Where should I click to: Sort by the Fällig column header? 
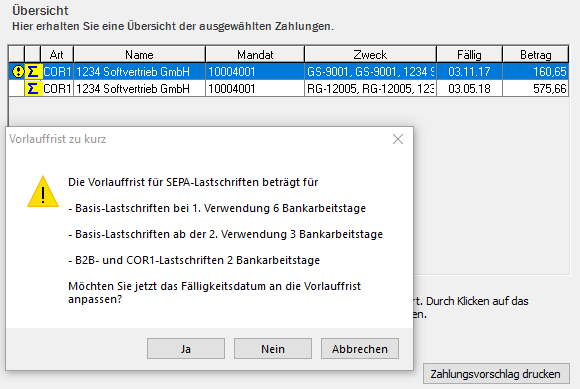click(469, 55)
